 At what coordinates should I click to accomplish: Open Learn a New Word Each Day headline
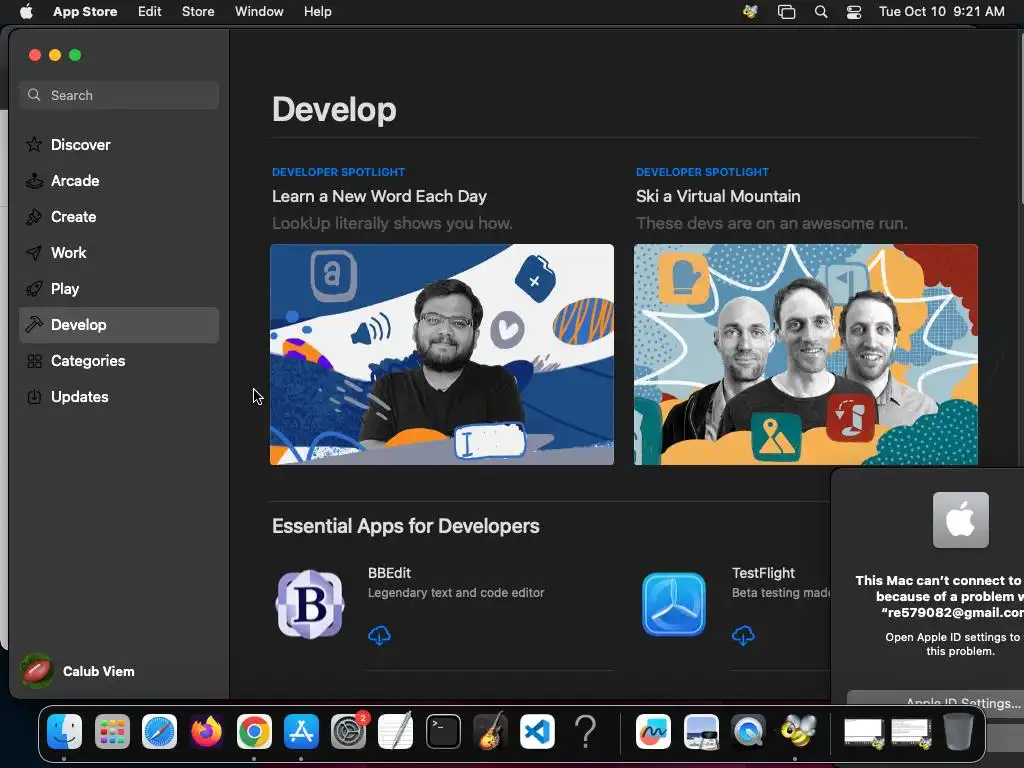coord(379,197)
